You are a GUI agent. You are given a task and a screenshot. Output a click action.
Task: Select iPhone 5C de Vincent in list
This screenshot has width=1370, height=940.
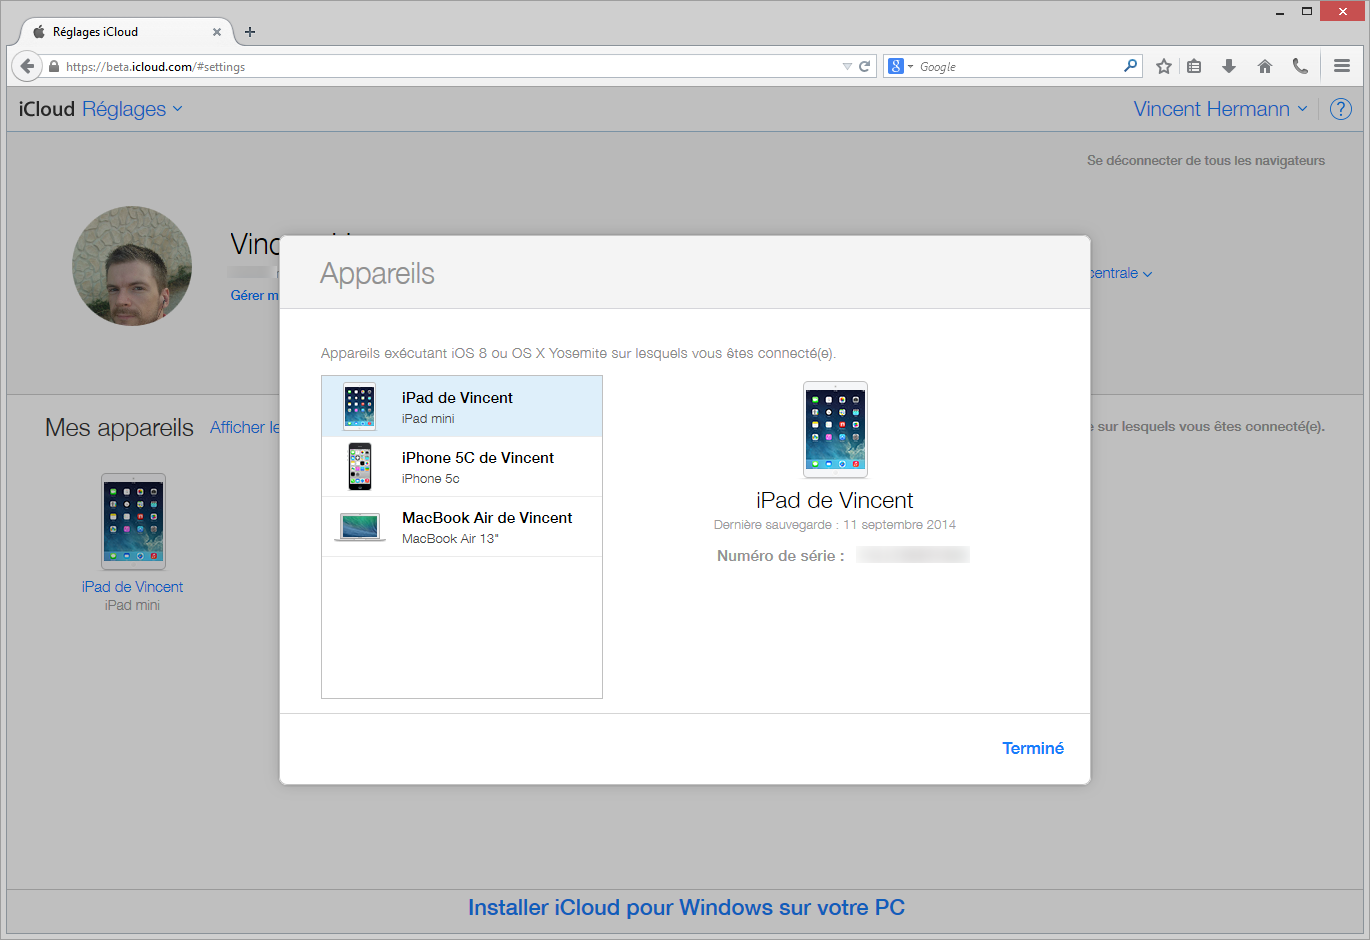[462, 467]
